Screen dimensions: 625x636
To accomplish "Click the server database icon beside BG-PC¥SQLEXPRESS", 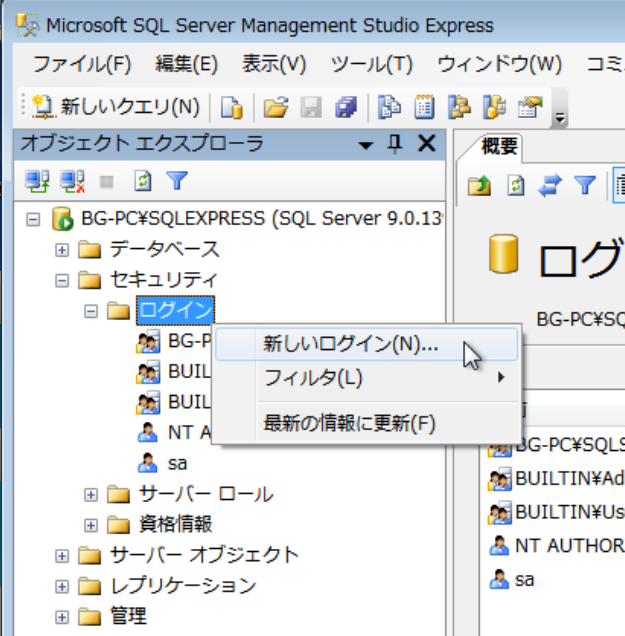I will (x=63, y=219).
